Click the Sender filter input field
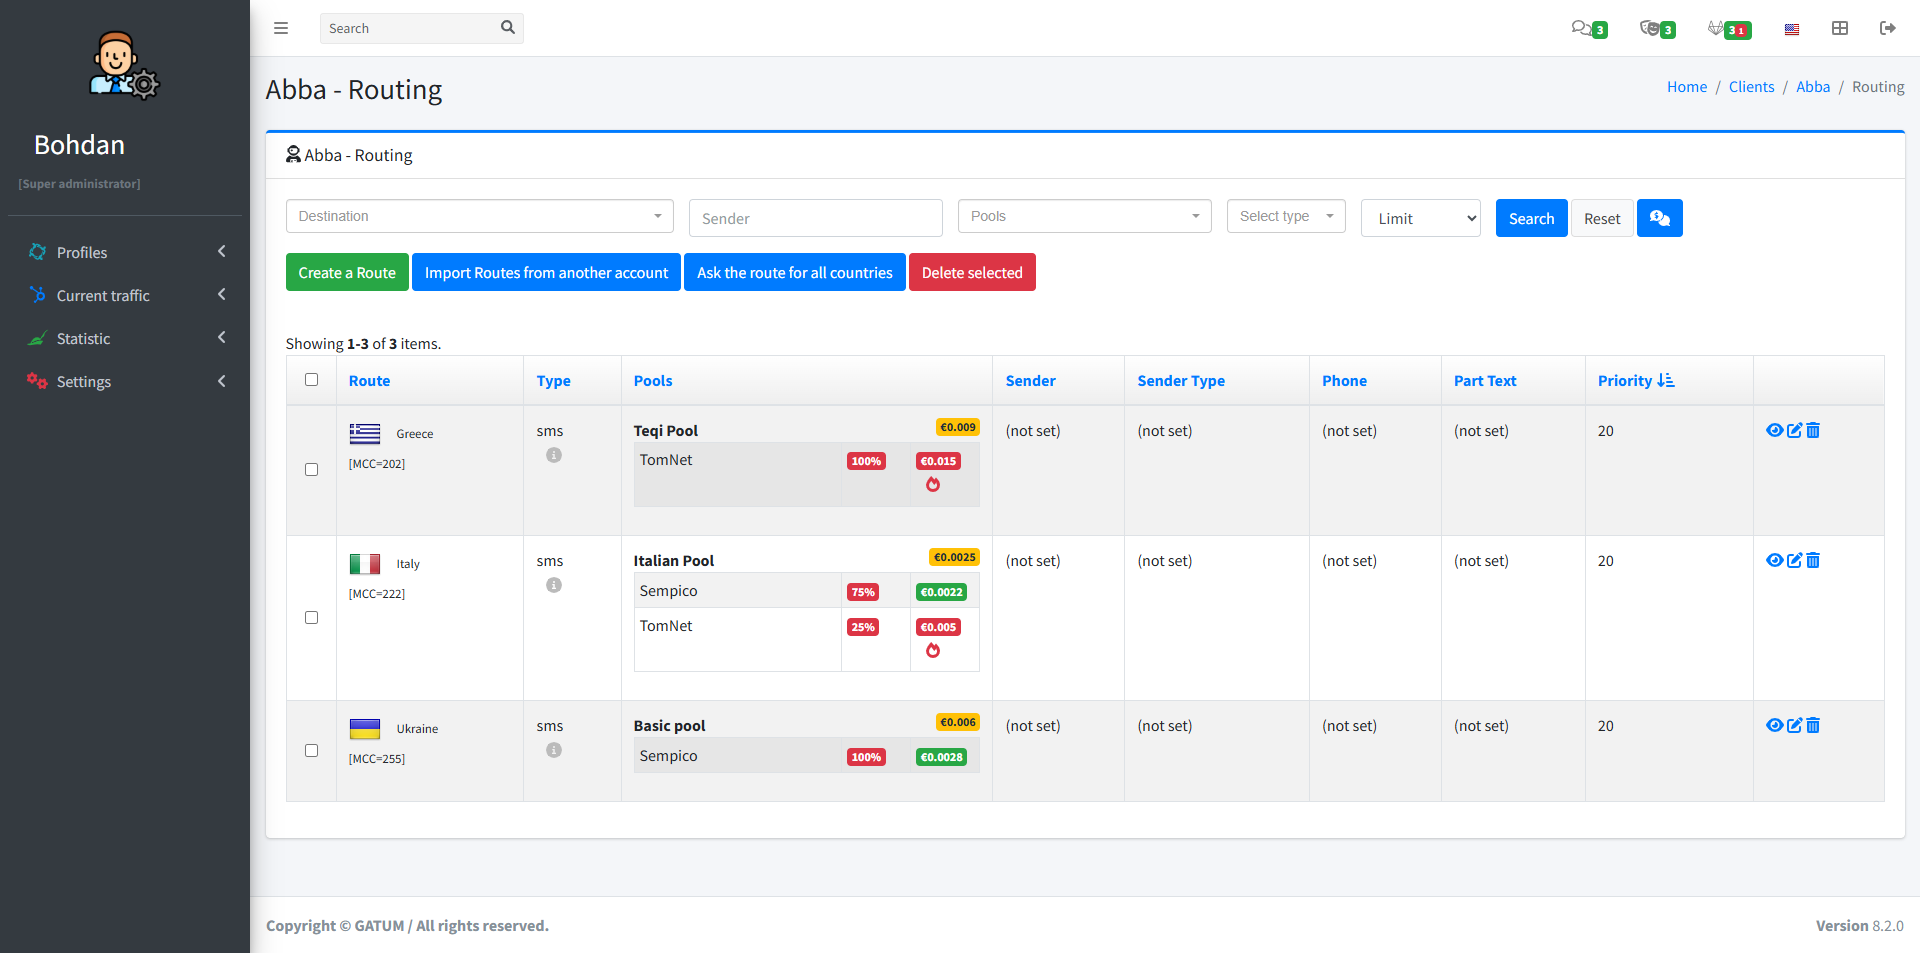This screenshot has height=953, width=1920. [815, 218]
